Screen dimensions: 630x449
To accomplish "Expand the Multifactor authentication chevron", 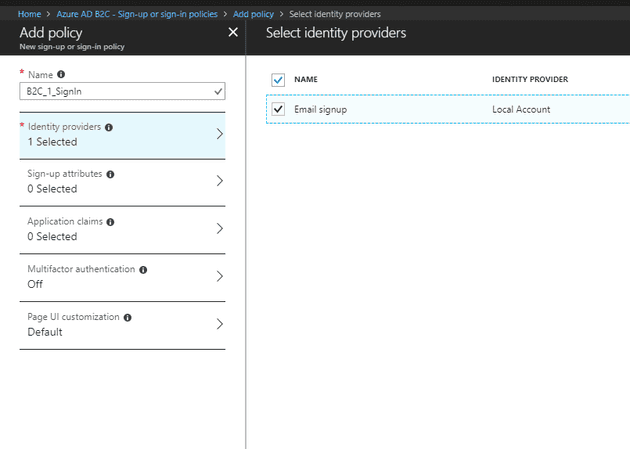I will coord(219,276).
